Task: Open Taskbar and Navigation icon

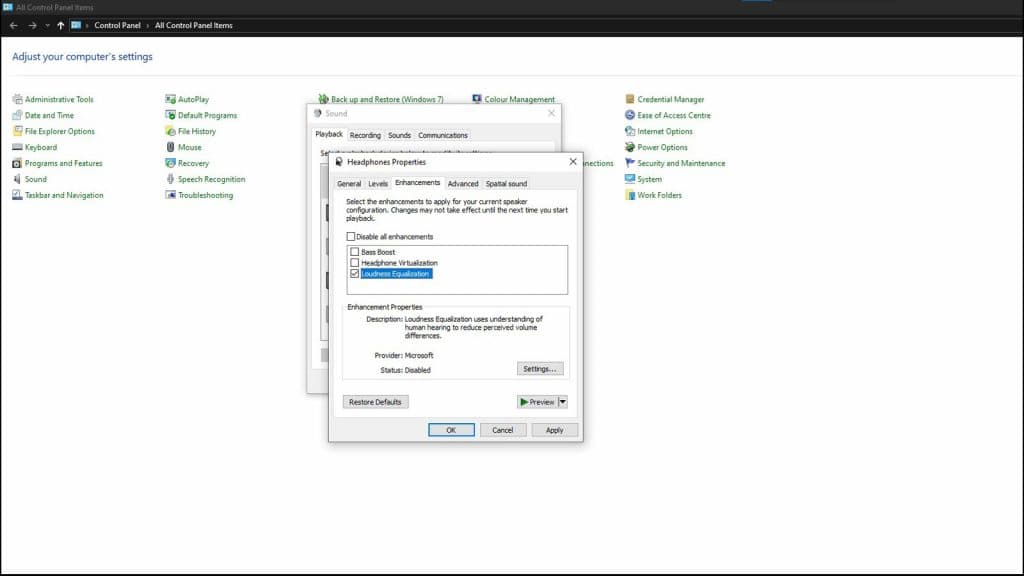Action: point(18,195)
